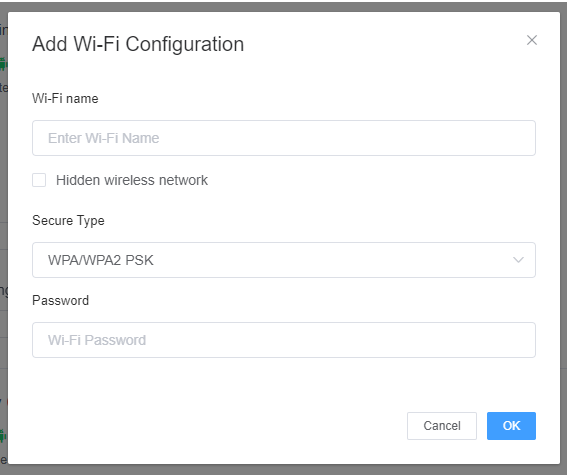Cancel the Wi-Fi configuration
The image size is (567, 475).
click(442, 426)
